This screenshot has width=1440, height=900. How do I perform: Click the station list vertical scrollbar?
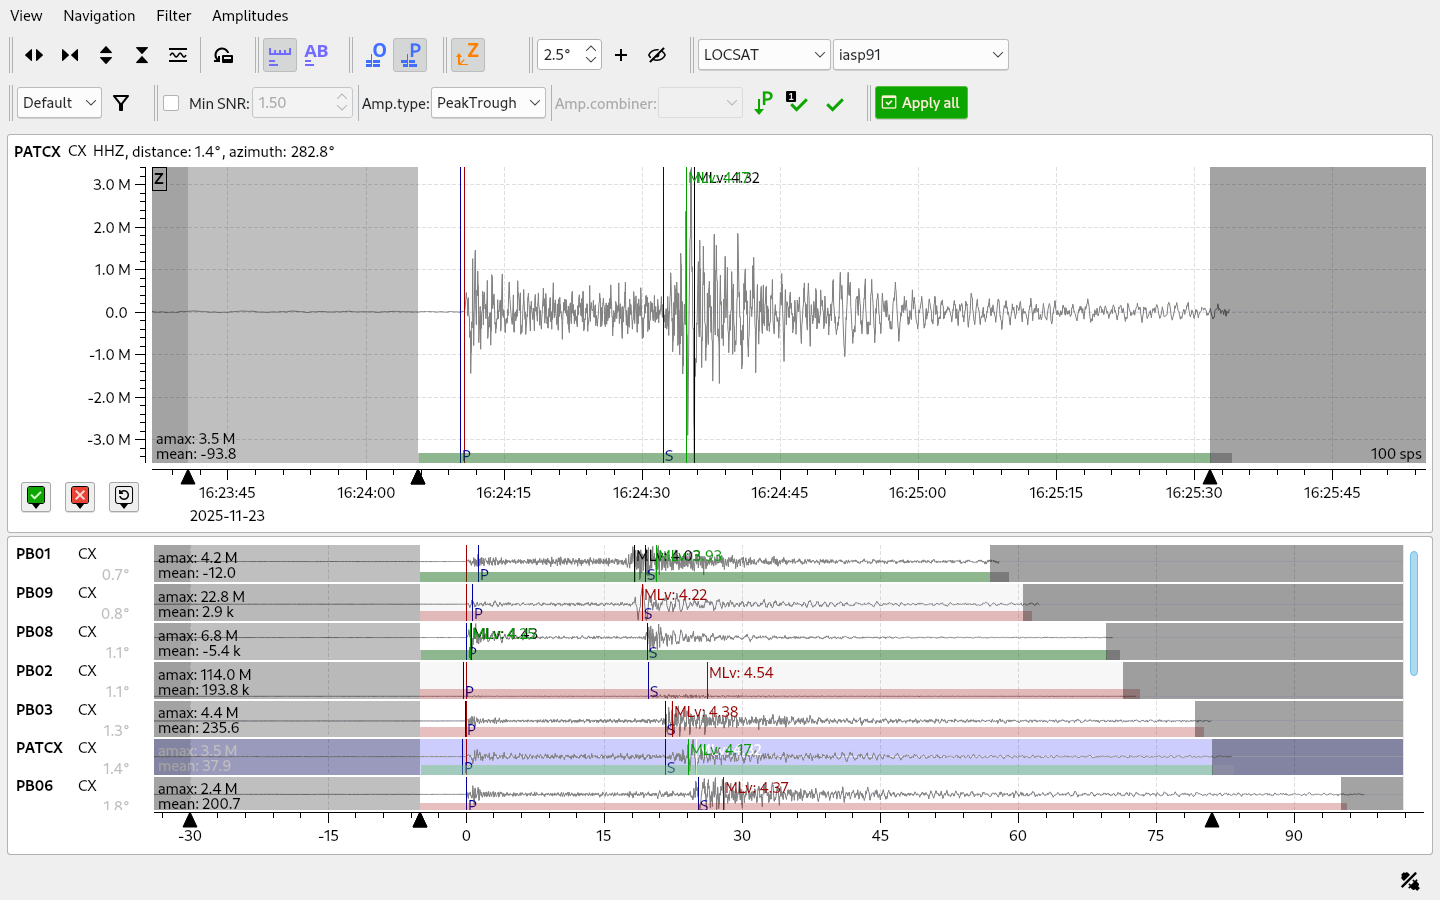[x=1413, y=612]
